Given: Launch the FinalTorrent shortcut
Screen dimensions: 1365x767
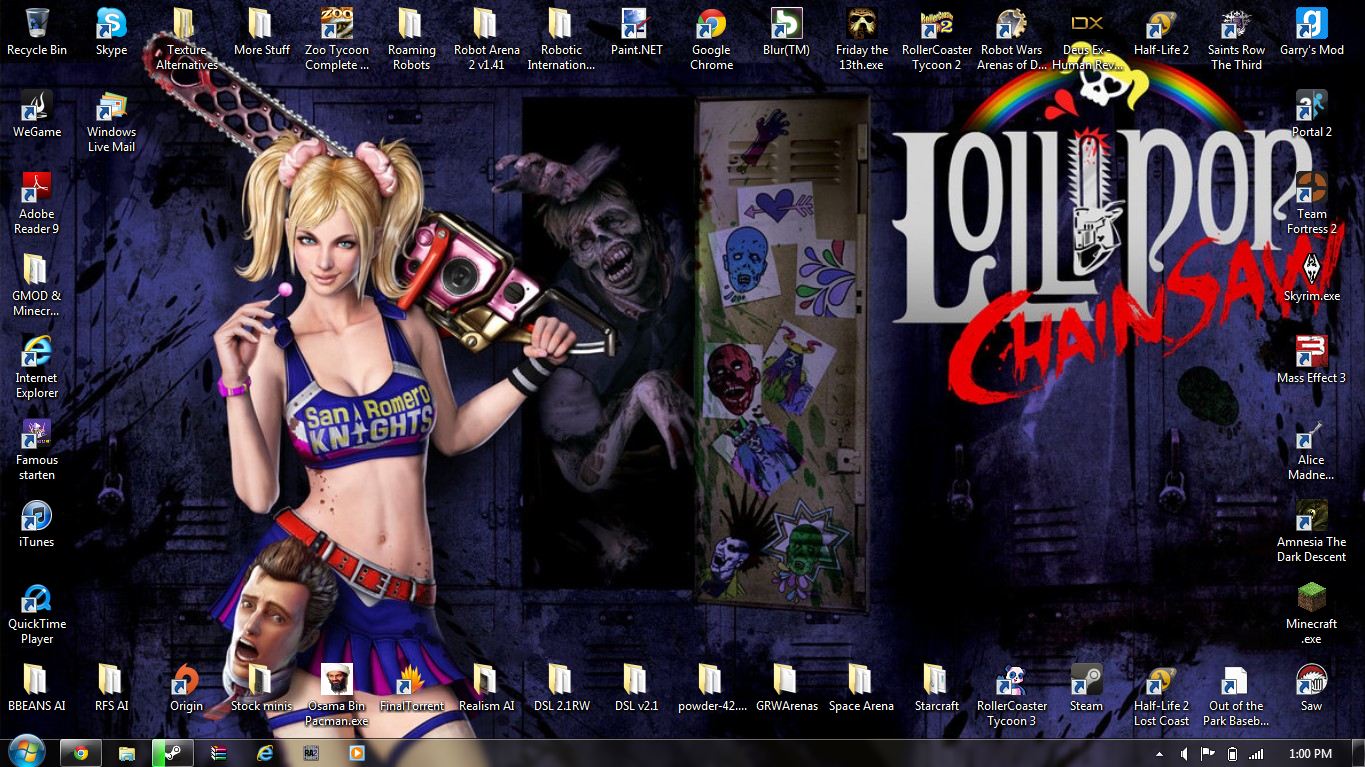Looking at the screenshot, I should 411,687.
